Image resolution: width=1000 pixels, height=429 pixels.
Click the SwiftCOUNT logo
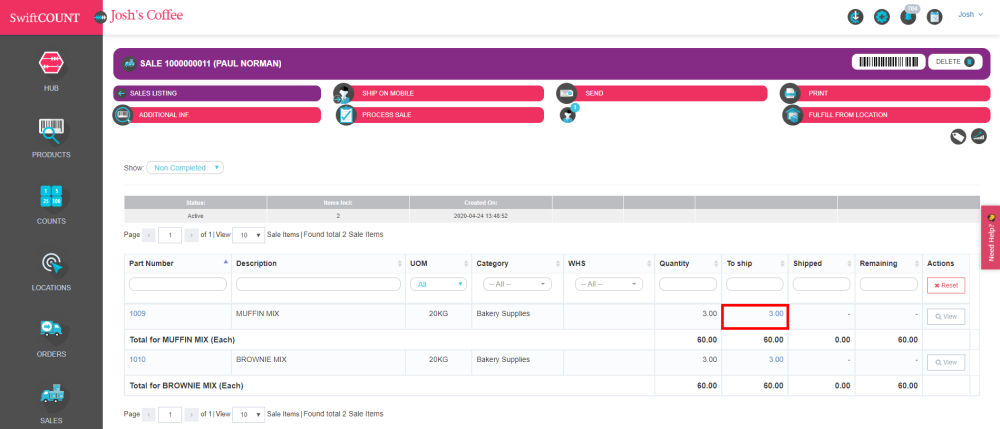45,18
